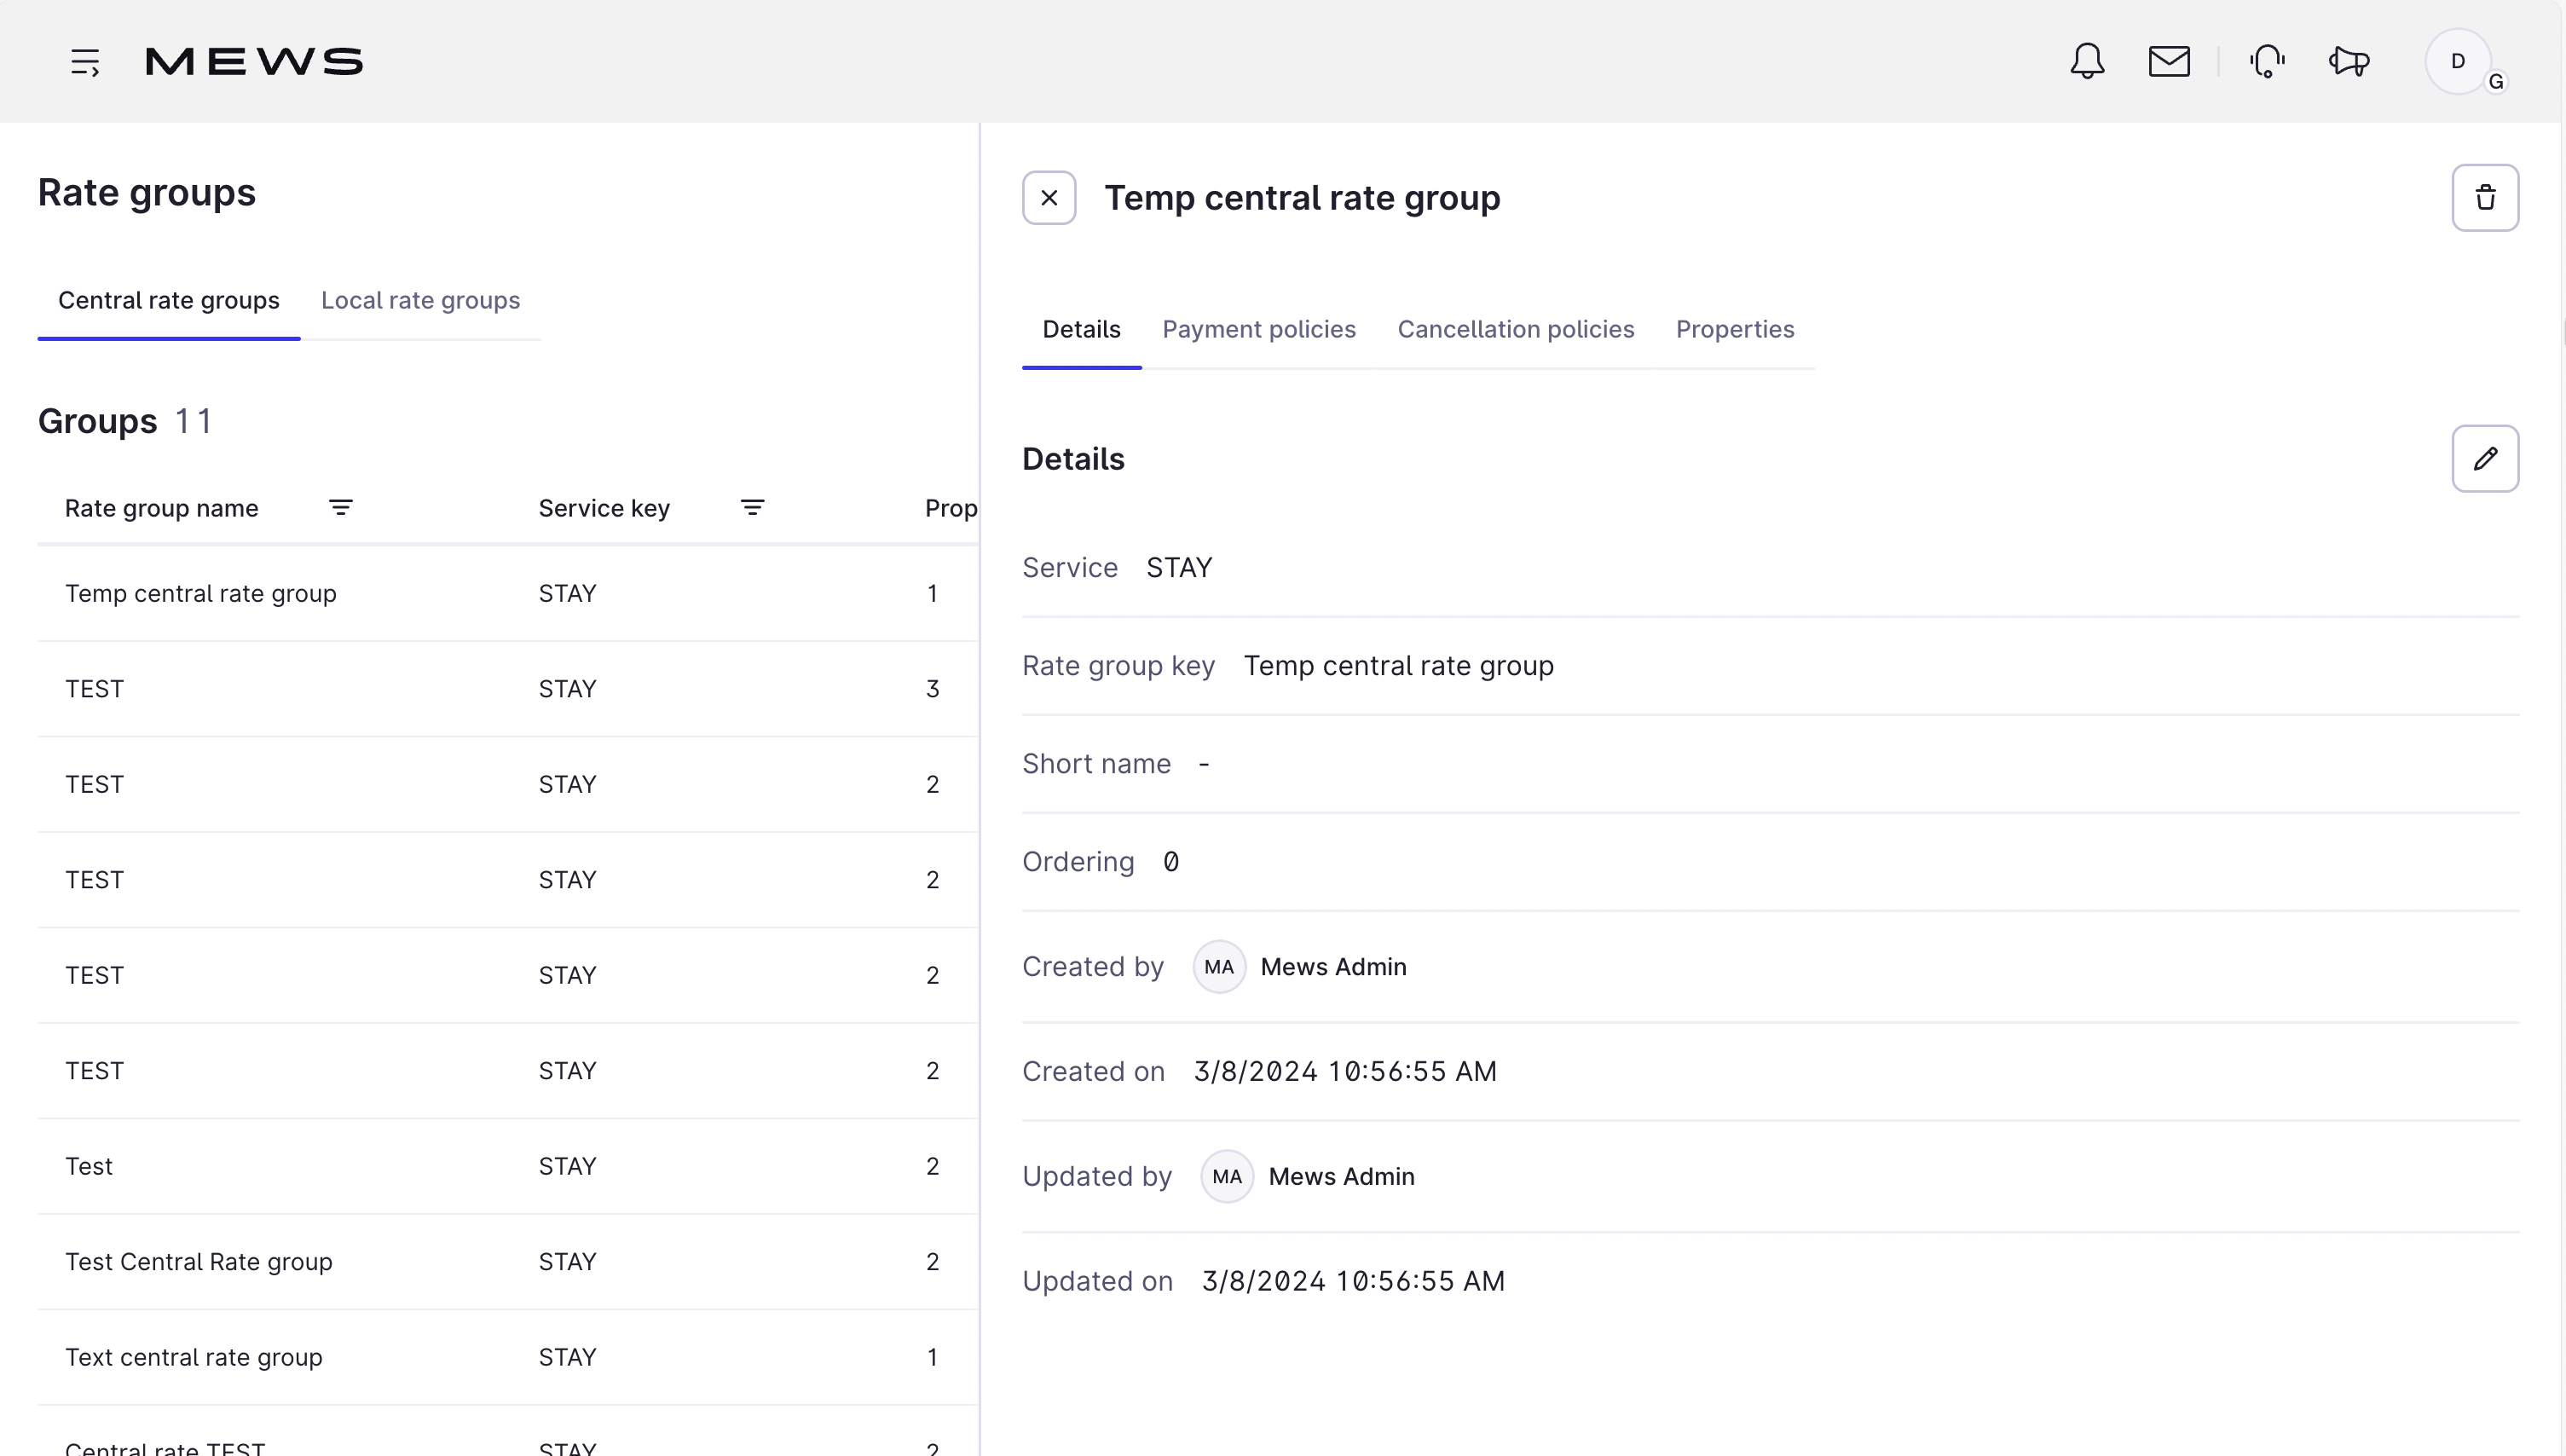Click the Created on timestamp
Screen dimensions: 2566x1456
pyautogui.click(x=1345, y=1072)
